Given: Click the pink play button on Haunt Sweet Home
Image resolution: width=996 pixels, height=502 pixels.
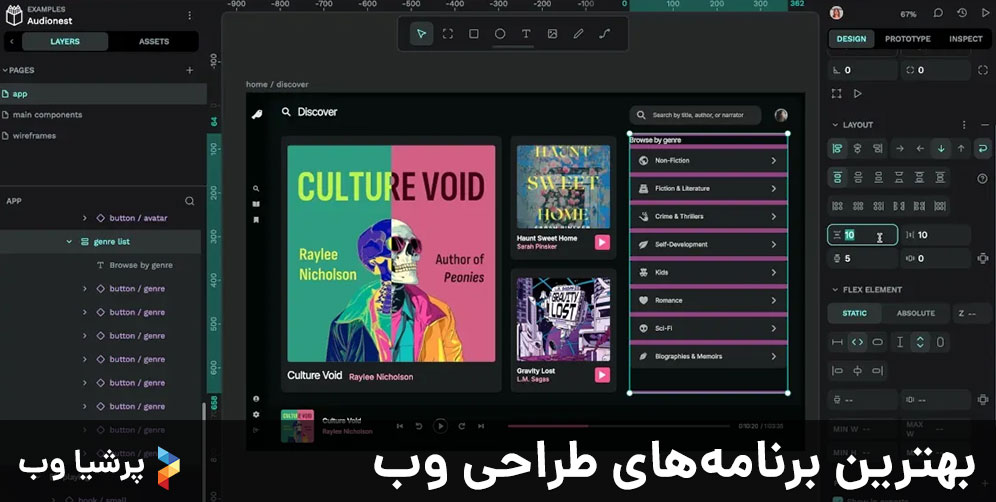Looking at the screenshot, I should pyautogui.click(x=602, y=242).
